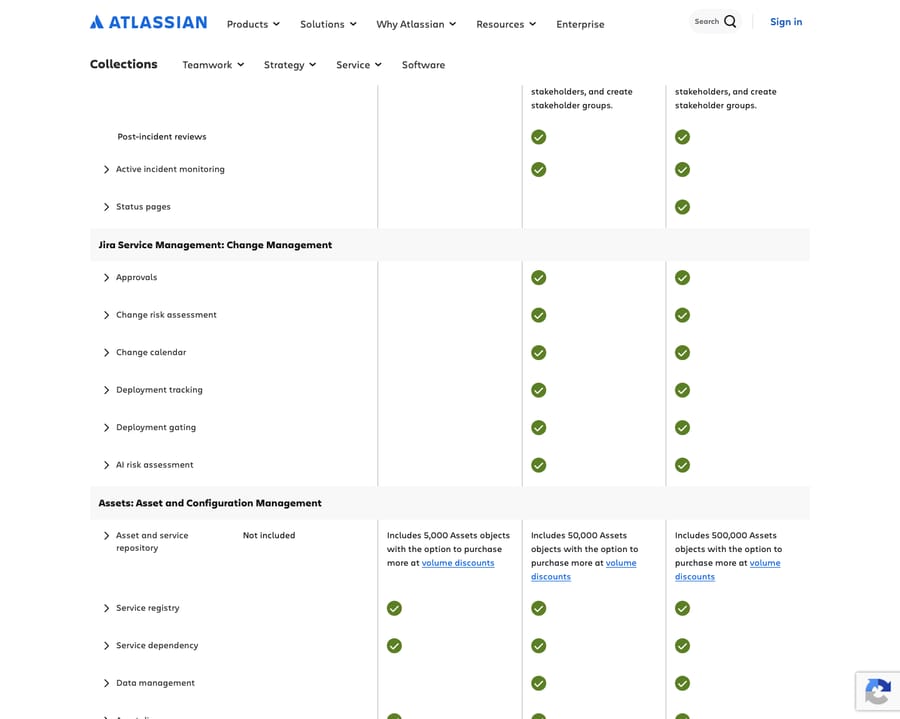The image size is (900, 719).
Task: Expand the Change calendar row
Action: coord(106,352)
